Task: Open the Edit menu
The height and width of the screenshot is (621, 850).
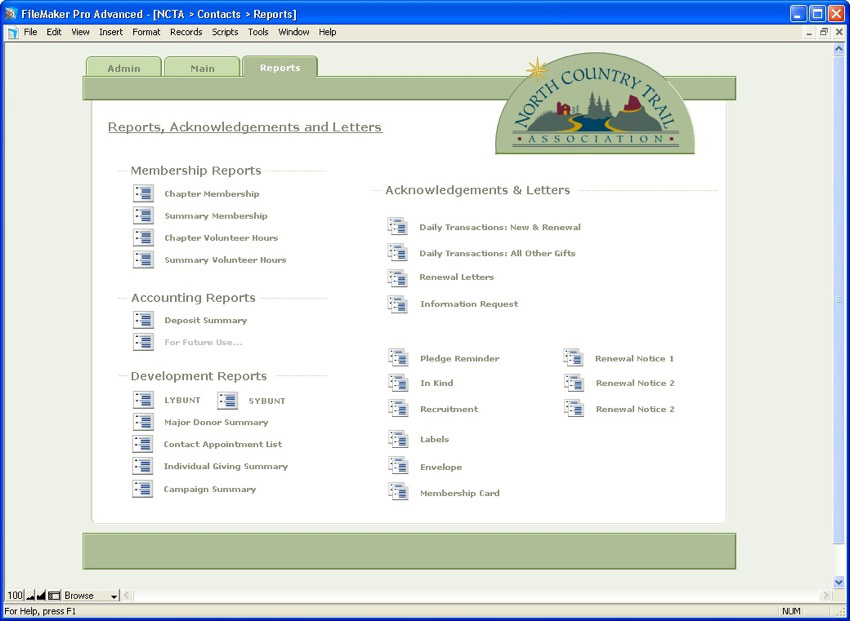Action: tap(54, 32)
